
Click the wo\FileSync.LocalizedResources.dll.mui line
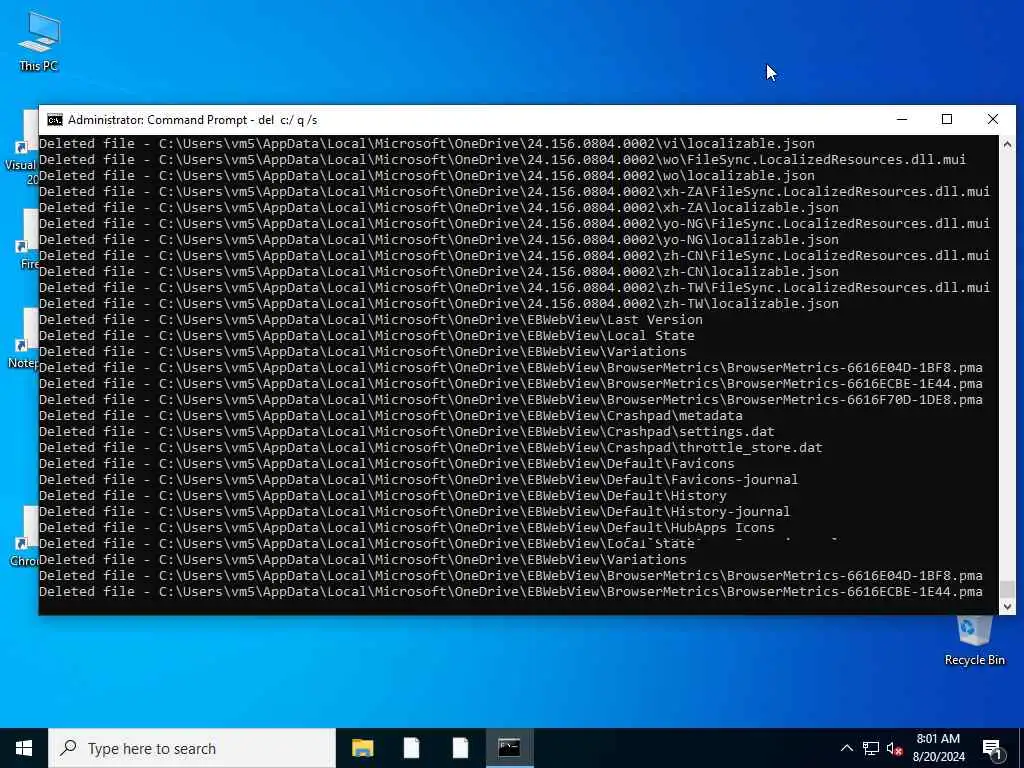pos(502,159)
